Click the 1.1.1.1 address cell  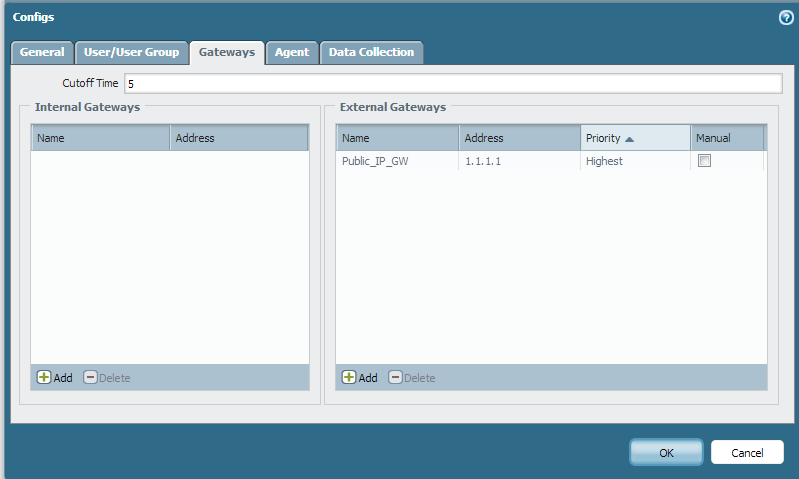[483, 161]
